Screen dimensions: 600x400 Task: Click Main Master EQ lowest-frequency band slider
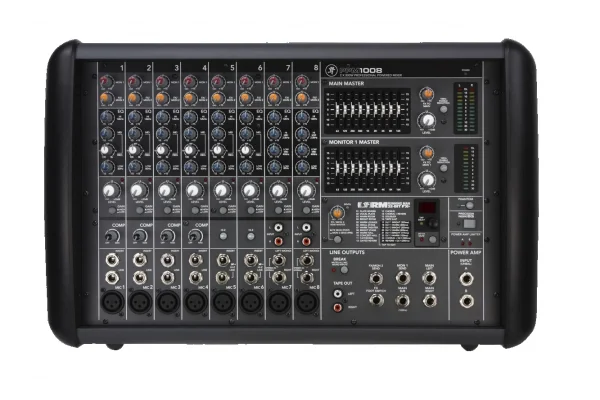338,110
